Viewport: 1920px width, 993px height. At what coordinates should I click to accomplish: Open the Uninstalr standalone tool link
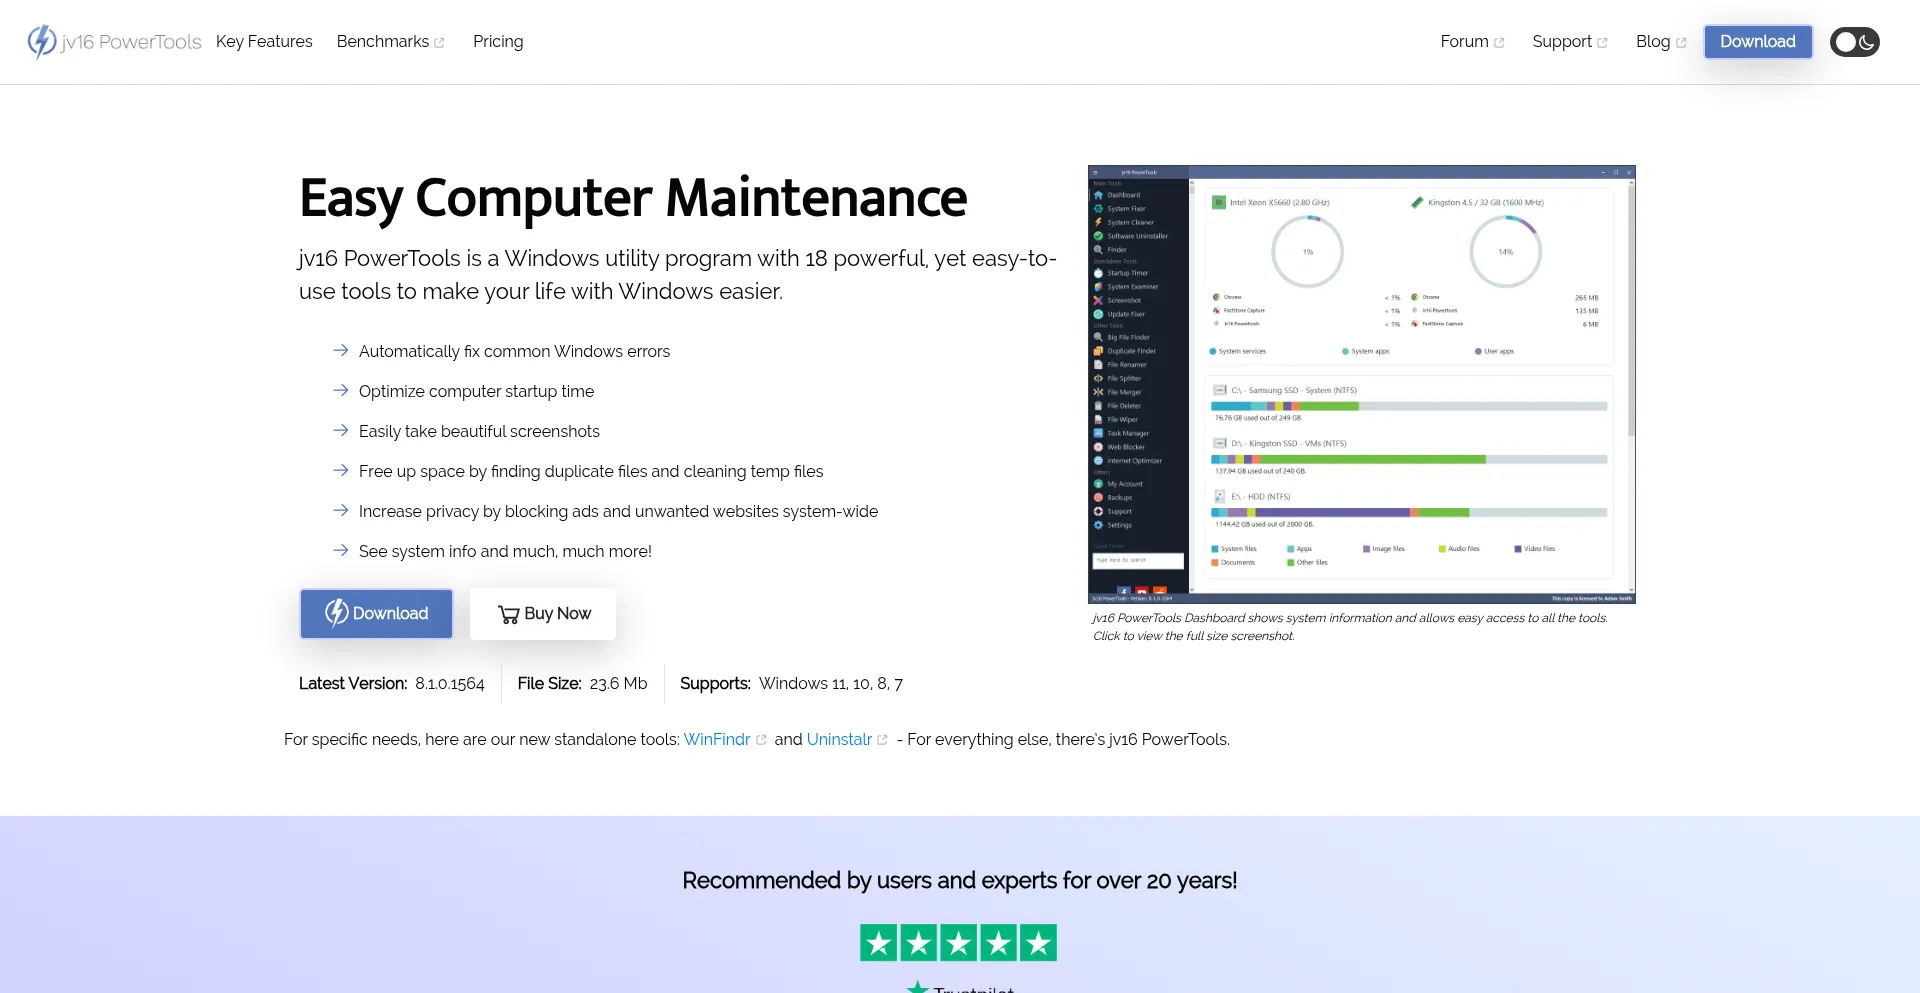click(839, 740)
